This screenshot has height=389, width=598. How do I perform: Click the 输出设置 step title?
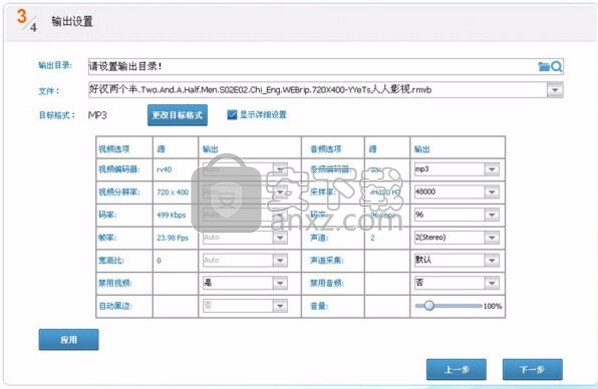click(x=72, y=21)
